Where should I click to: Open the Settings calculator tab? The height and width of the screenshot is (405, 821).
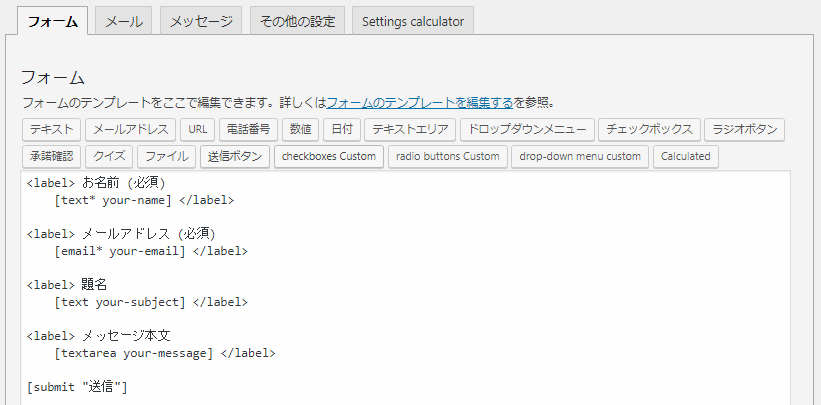tap(413, 21)
